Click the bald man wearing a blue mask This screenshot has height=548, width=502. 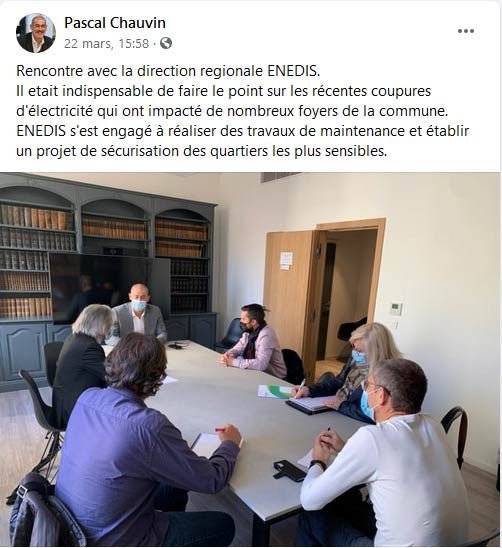pos(139,313)
